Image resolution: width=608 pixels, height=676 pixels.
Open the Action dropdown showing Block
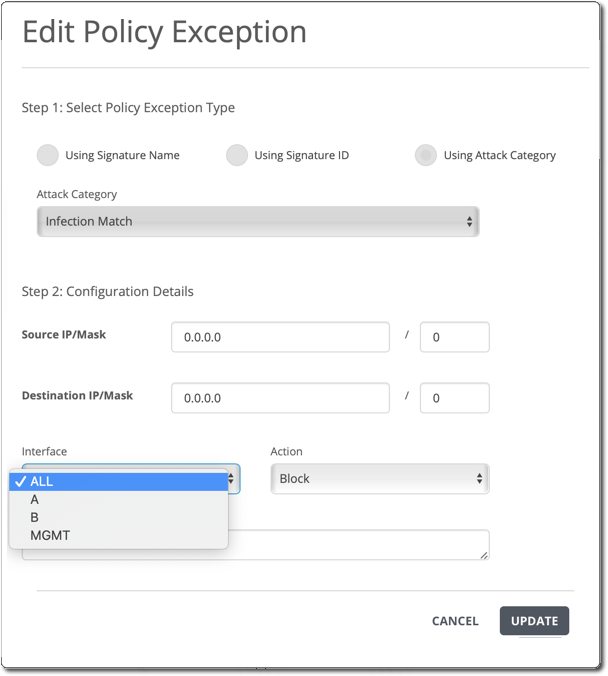pyautogui.click(x=380, y=479)
